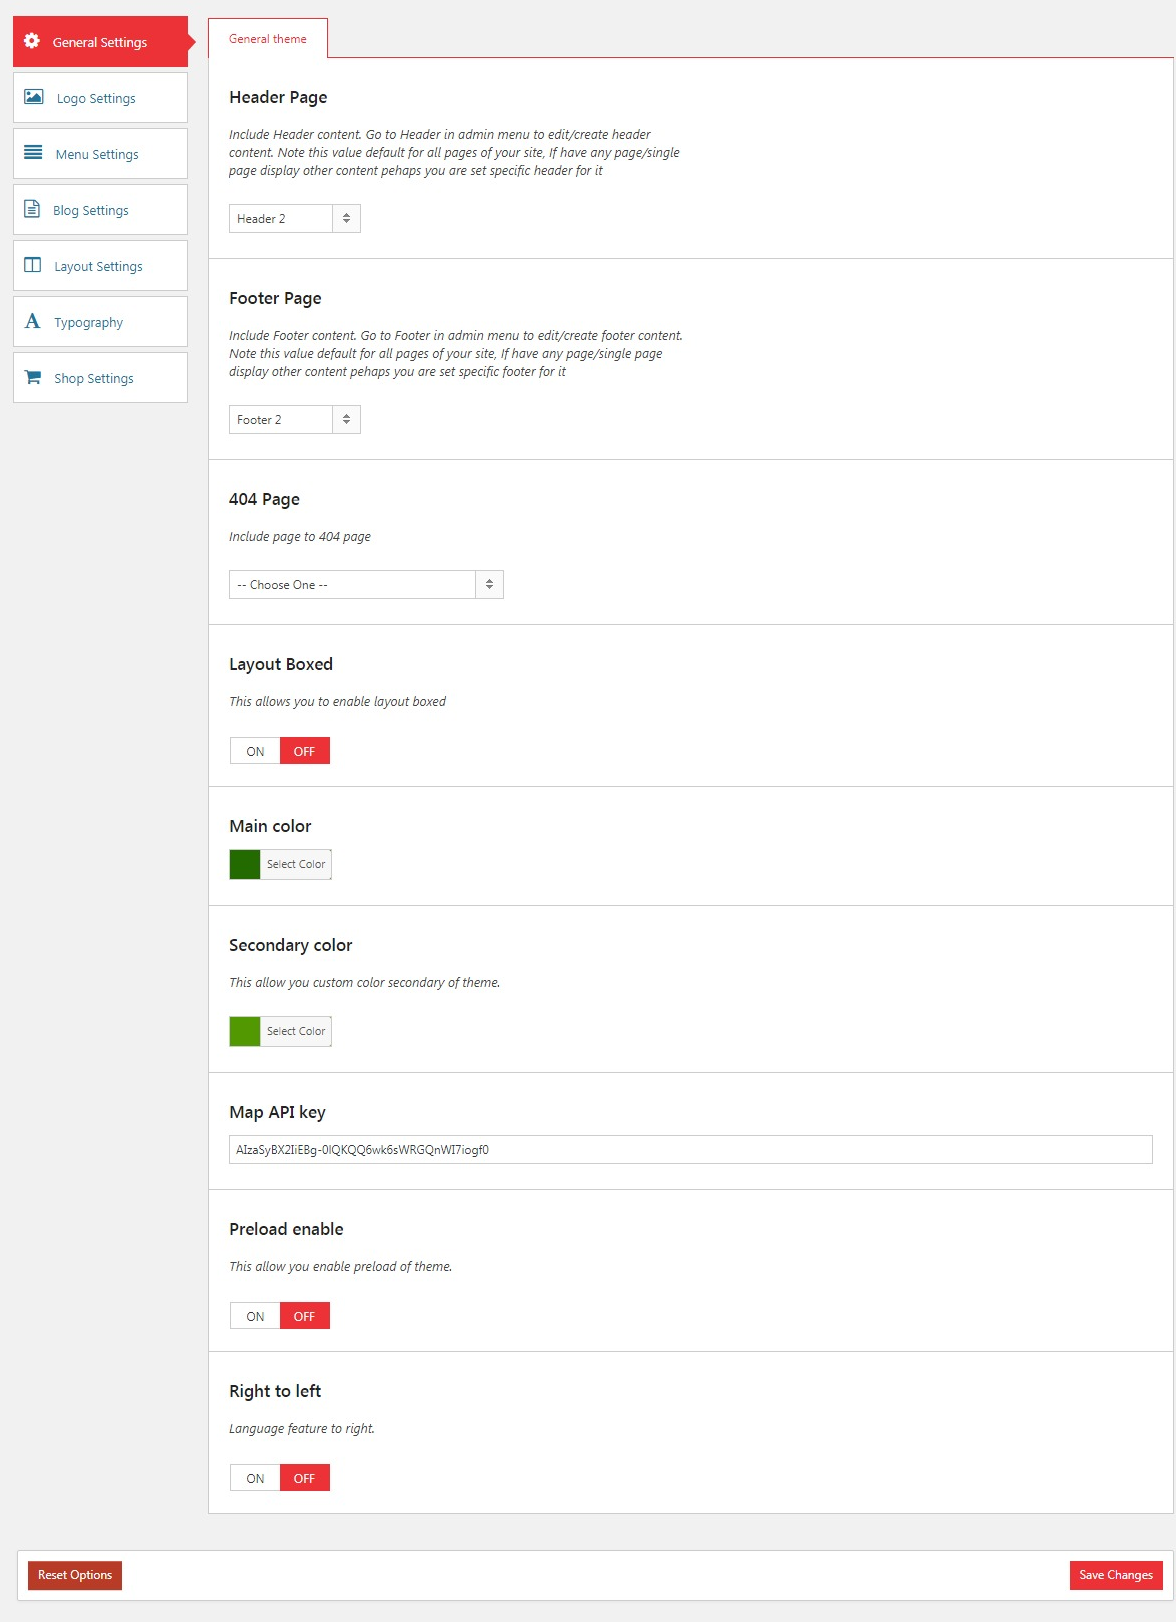
Task: Open the Header Page dropdown
Action: [x=295, y=218]
